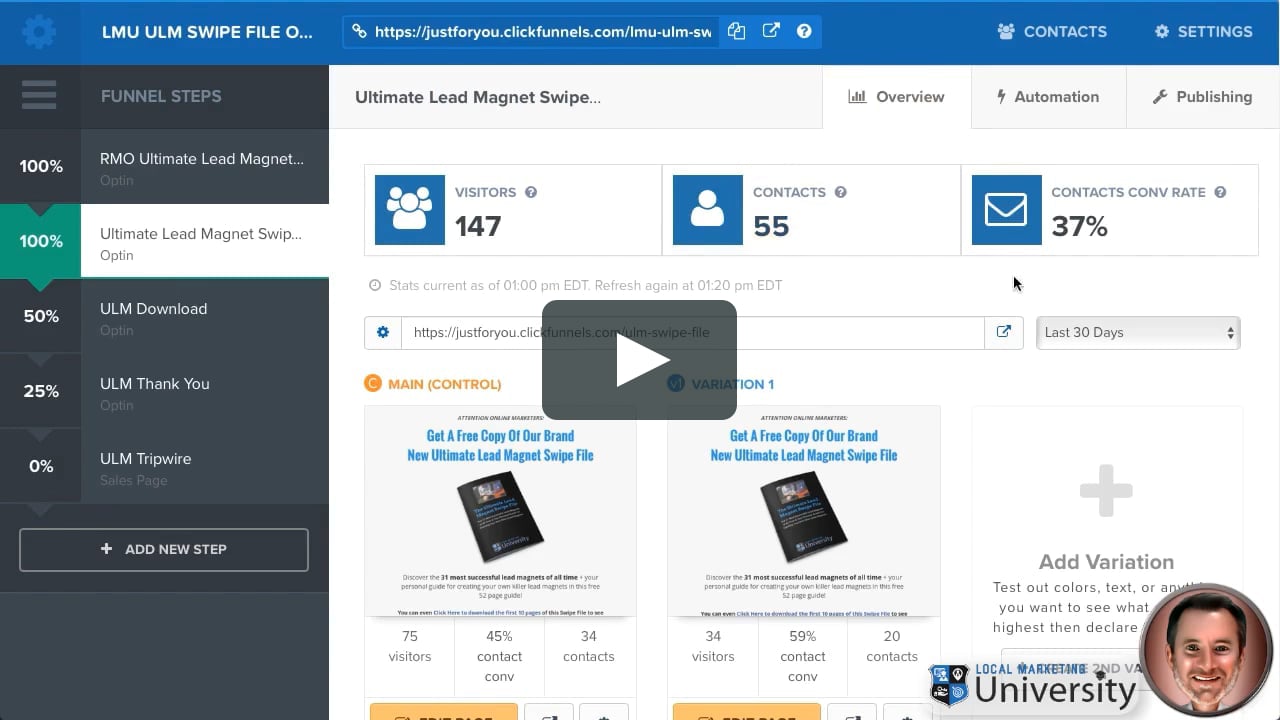
Task: Click the 0% badge on ULM Tripwire
Action: (x=41, y=466)
